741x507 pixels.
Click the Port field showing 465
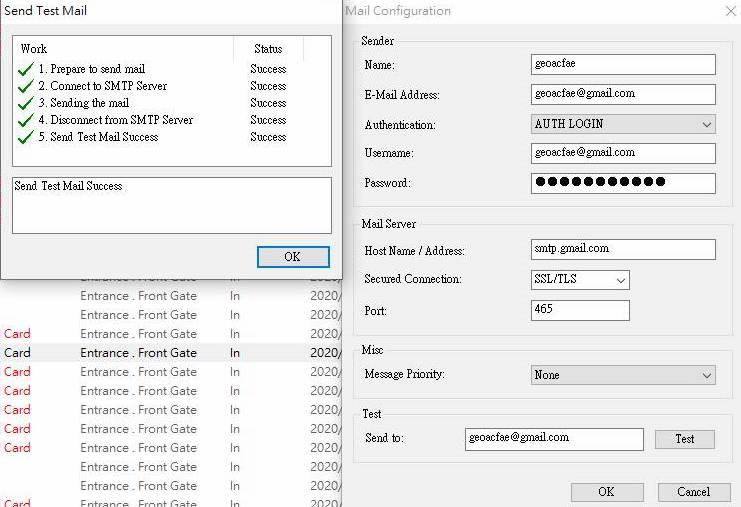pyautogui.click(x=580, y=310)
